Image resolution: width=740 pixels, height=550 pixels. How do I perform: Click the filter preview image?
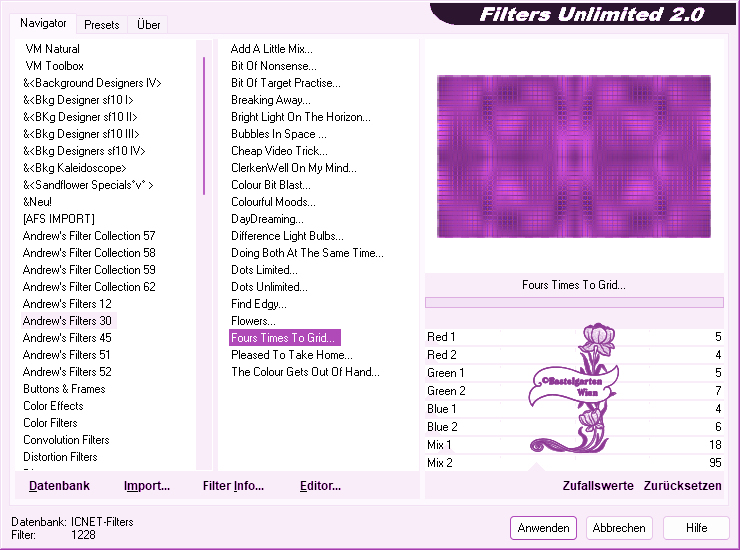pyautogui.click(x=573, y=156)
